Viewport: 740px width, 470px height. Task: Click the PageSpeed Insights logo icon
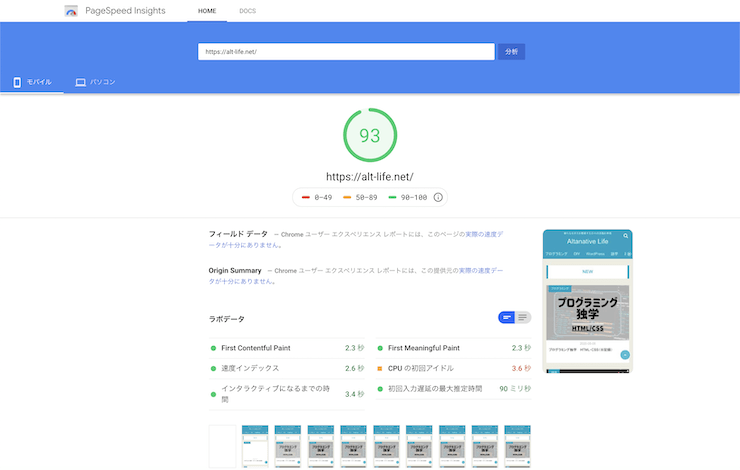(71, 11)
